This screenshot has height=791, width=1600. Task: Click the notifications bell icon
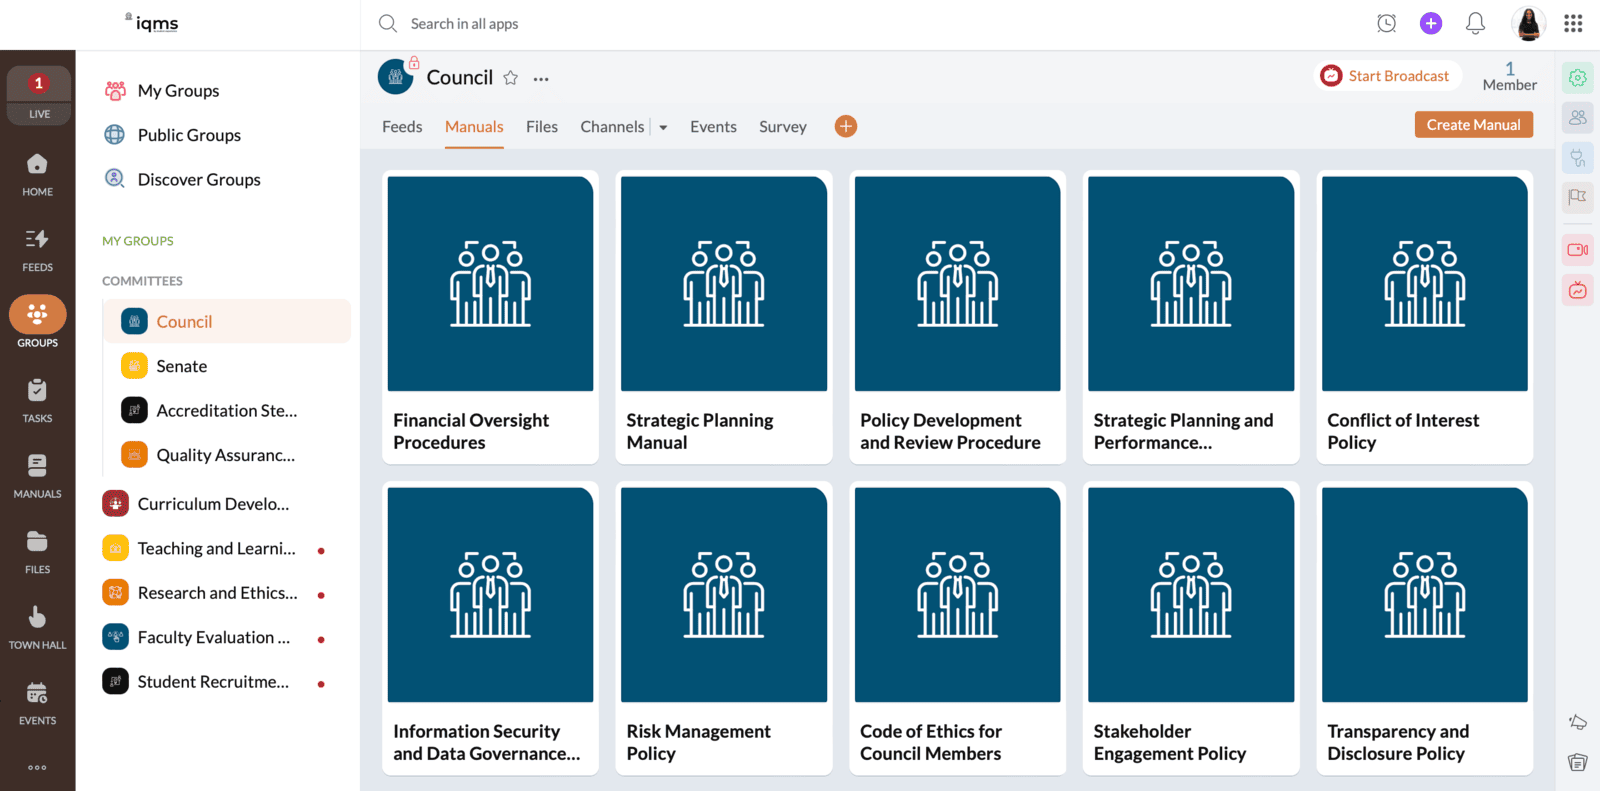(1475, 24)
